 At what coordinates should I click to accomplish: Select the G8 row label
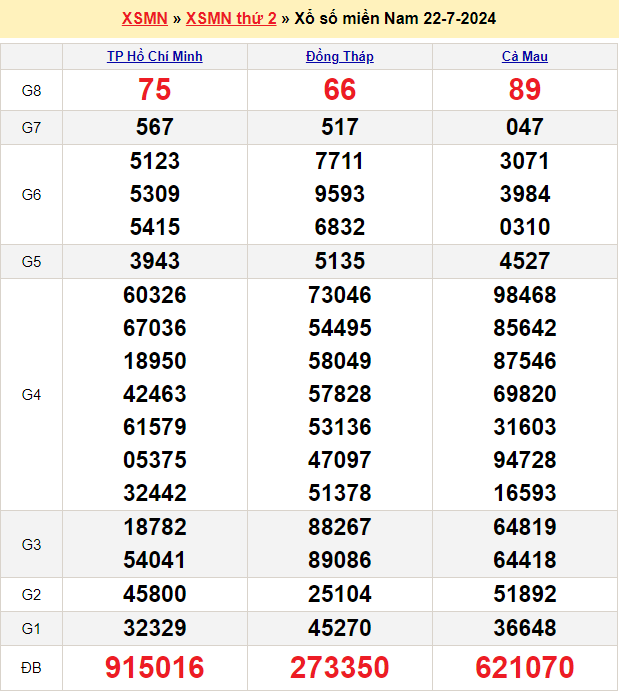point(31,91)
